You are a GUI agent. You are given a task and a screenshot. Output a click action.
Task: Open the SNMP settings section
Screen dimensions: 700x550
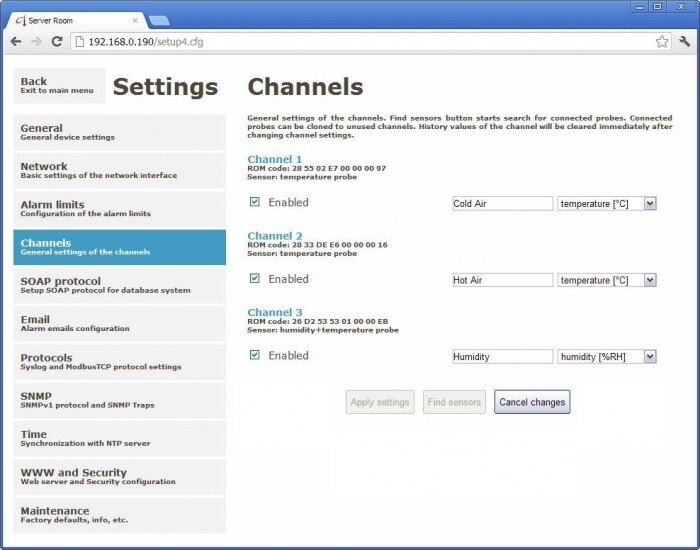pyautogui.click(x=119, y=400)
